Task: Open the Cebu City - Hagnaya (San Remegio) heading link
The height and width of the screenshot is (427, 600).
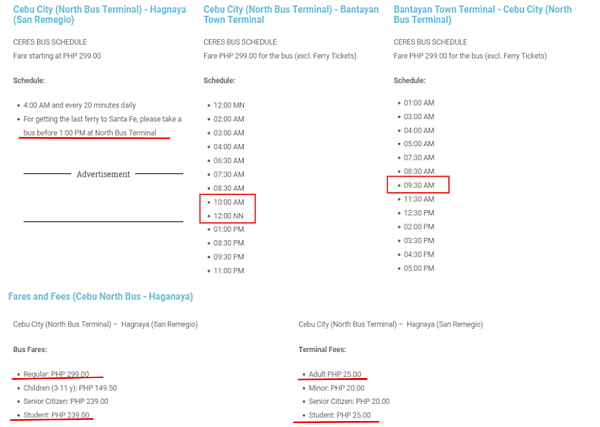Action: tap(99, 15)
